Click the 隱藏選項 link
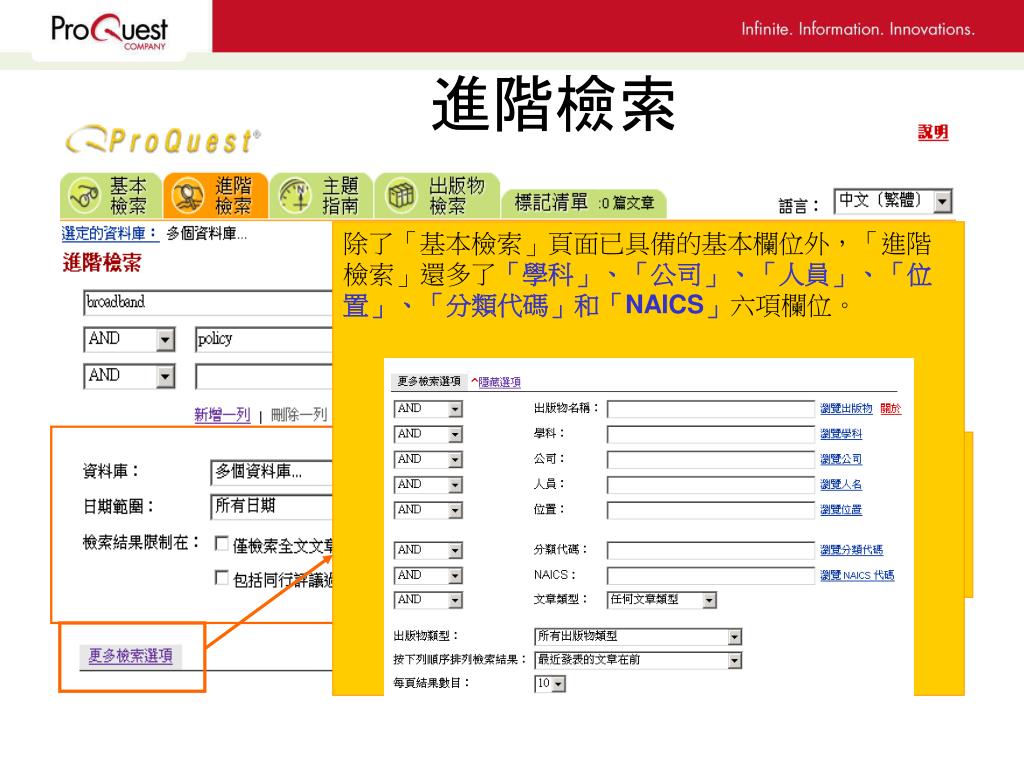 500,382
